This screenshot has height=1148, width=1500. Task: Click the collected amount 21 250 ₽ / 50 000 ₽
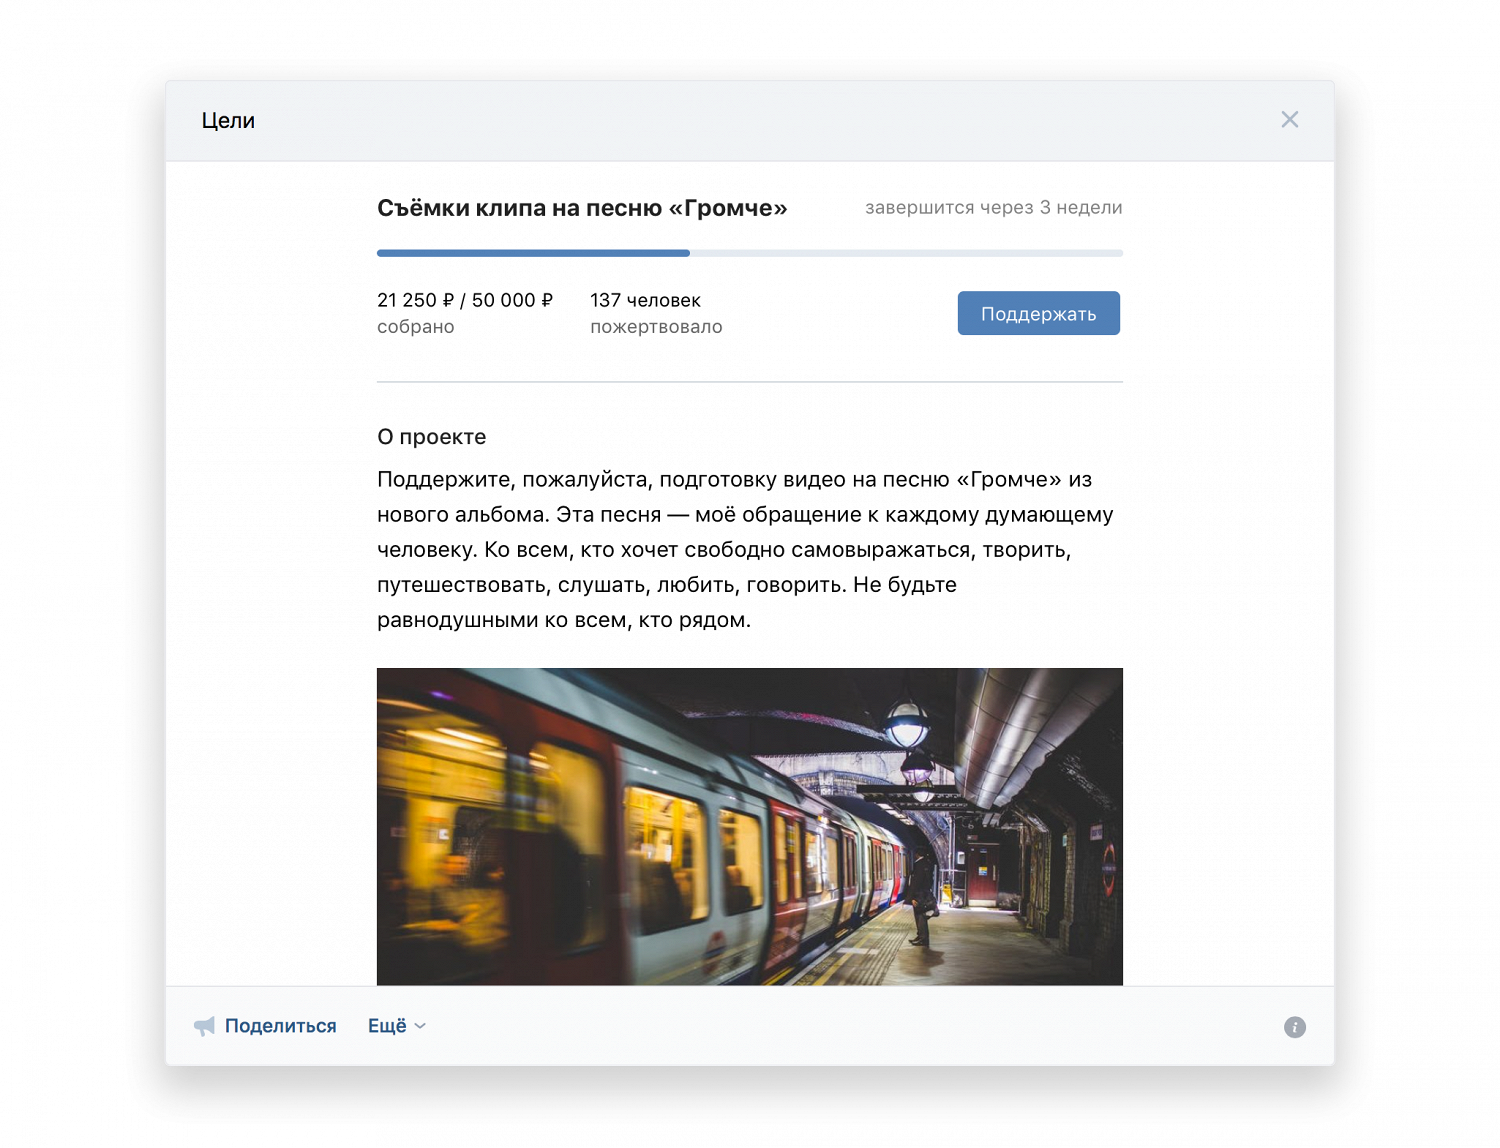[465, 300]
